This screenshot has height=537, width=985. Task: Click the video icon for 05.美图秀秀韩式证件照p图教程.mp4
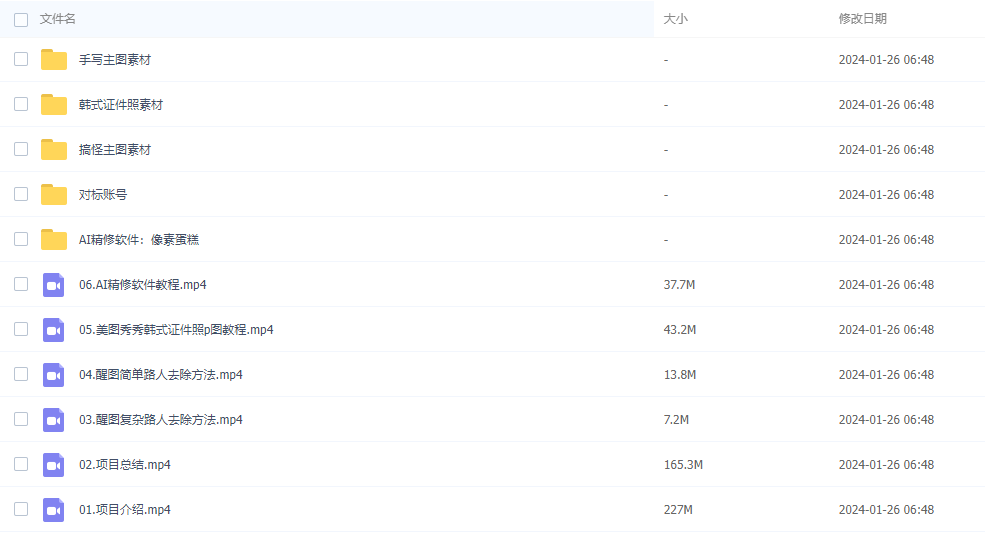(x=54, y=330)
